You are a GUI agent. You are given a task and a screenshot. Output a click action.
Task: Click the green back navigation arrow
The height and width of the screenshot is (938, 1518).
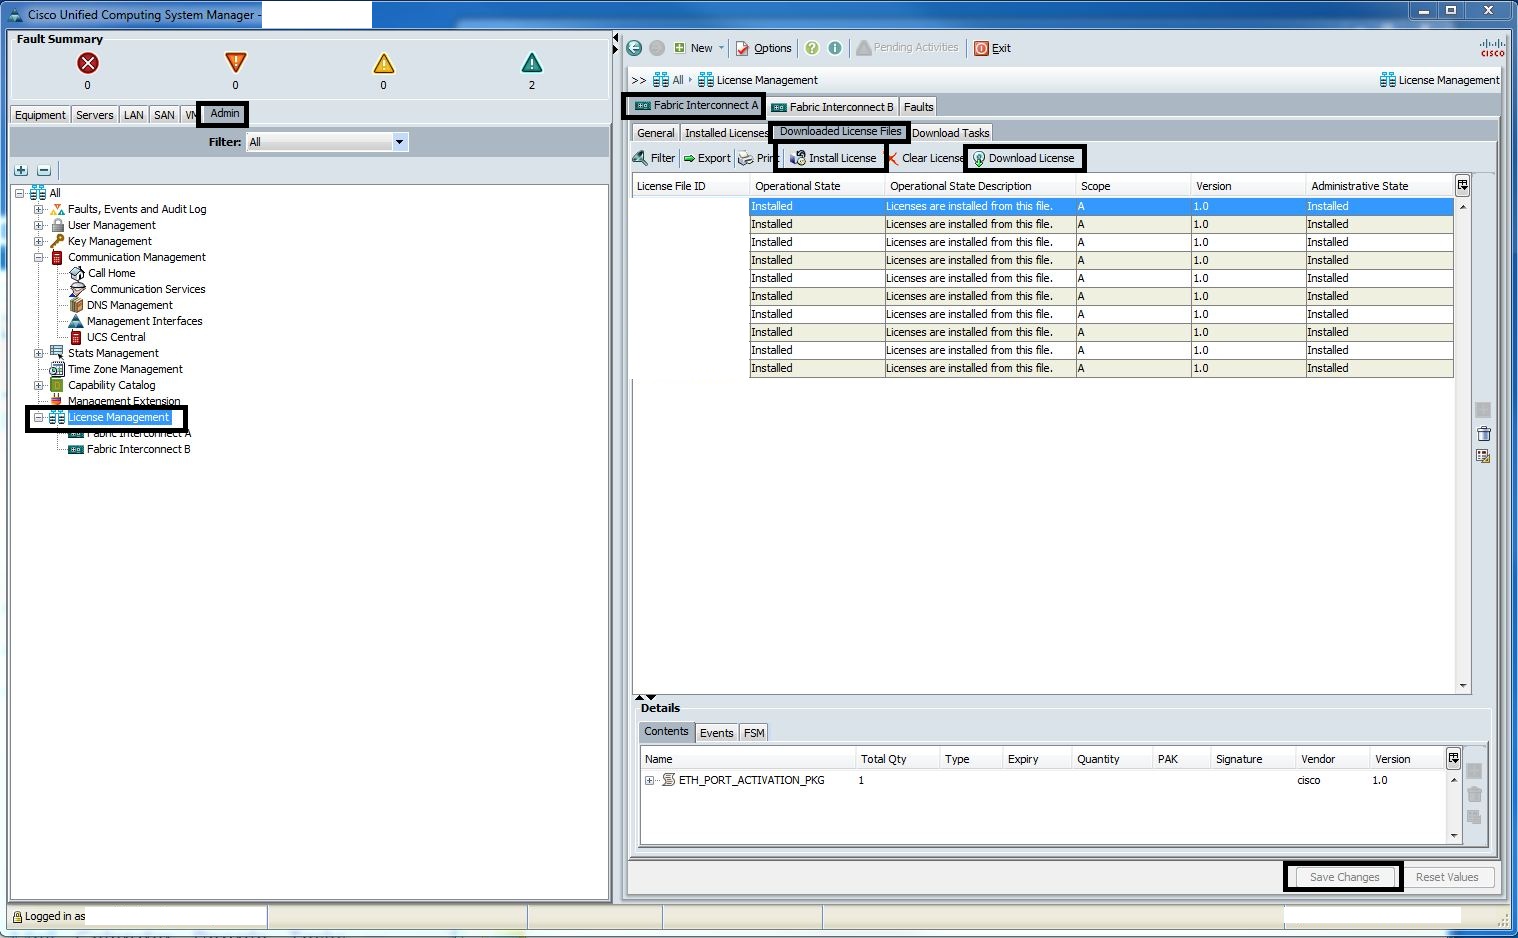[634, 48]
